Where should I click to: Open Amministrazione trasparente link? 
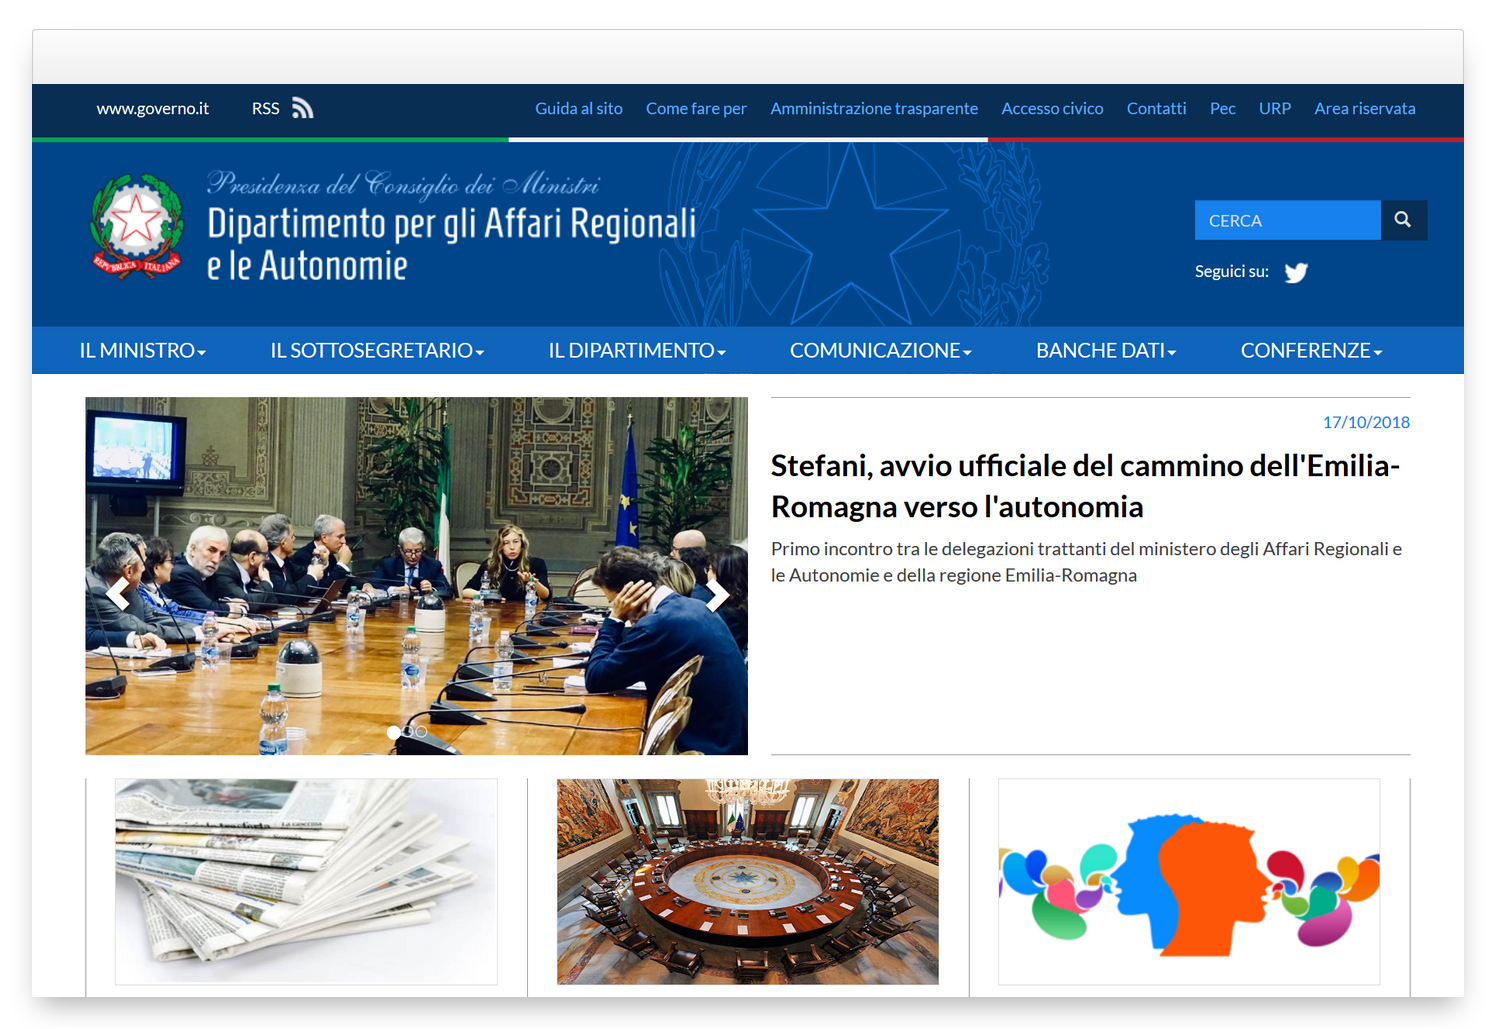point(874,108)
